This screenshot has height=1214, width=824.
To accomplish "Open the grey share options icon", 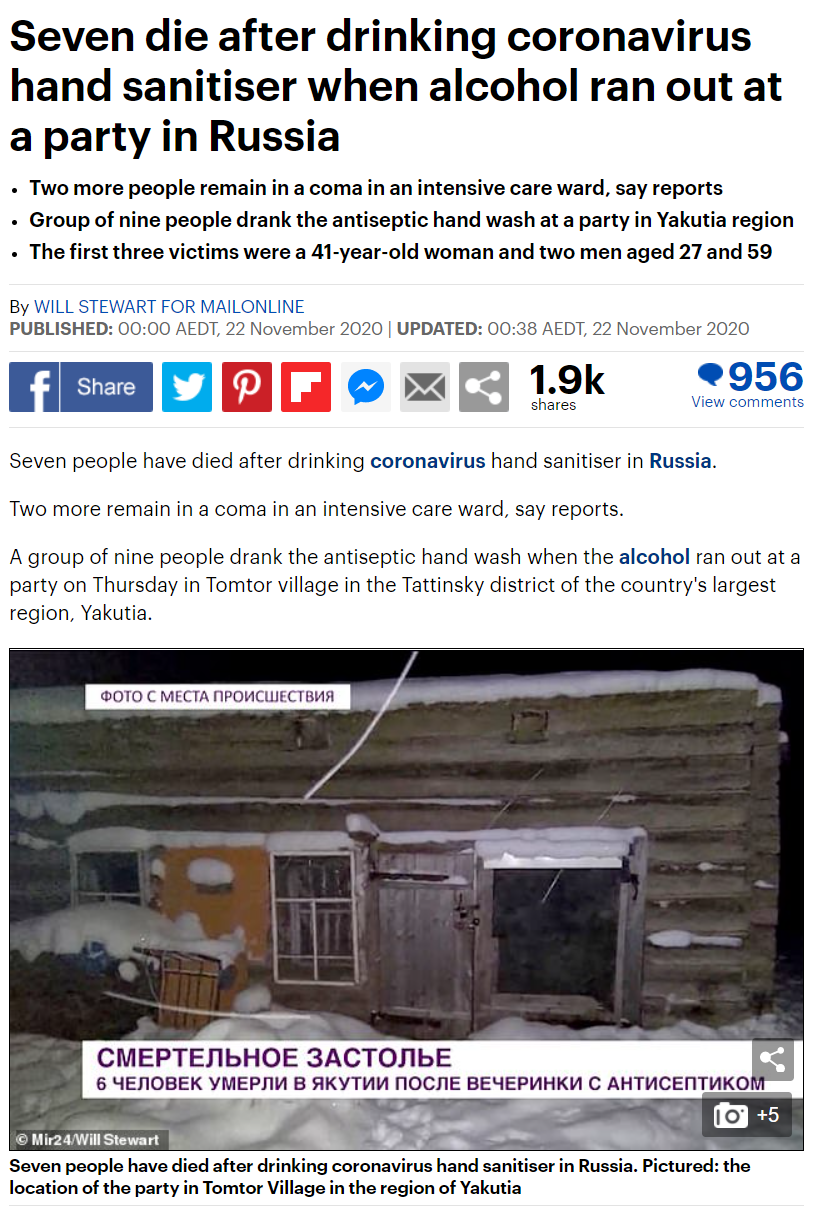I will coord(484,387).
